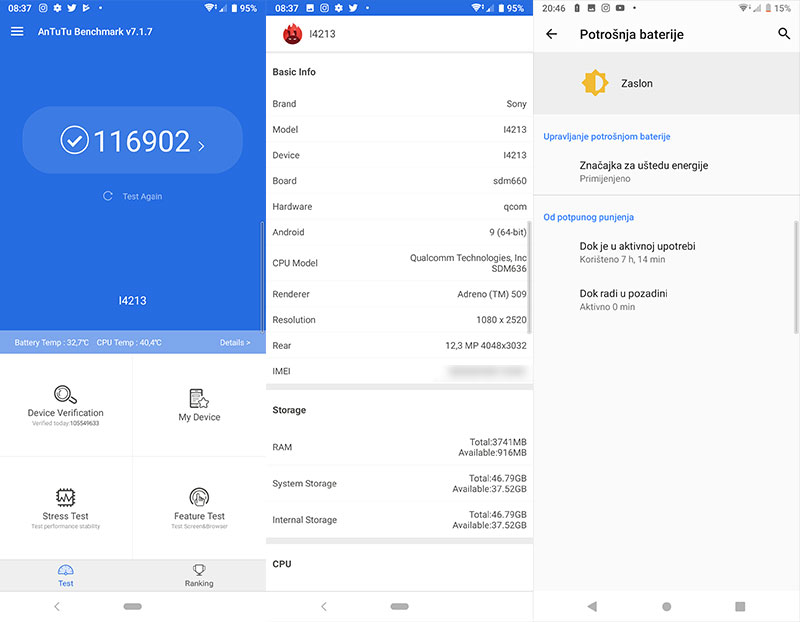Open Details in the temperature bar
The width and height of the screenshot is (800, 622).
click(236, 342)
